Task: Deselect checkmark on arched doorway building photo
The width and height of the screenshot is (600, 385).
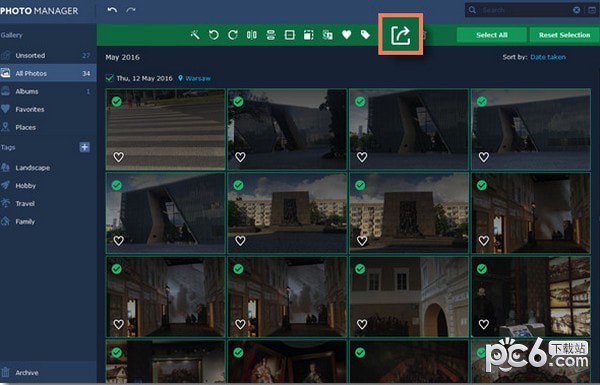Action: [x=360, y=269]
